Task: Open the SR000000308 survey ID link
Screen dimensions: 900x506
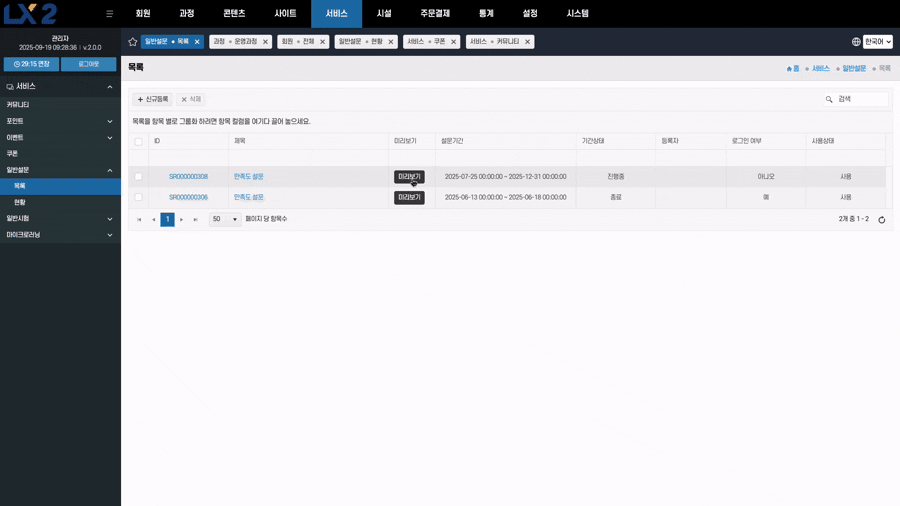Action: tap(188, 177)
